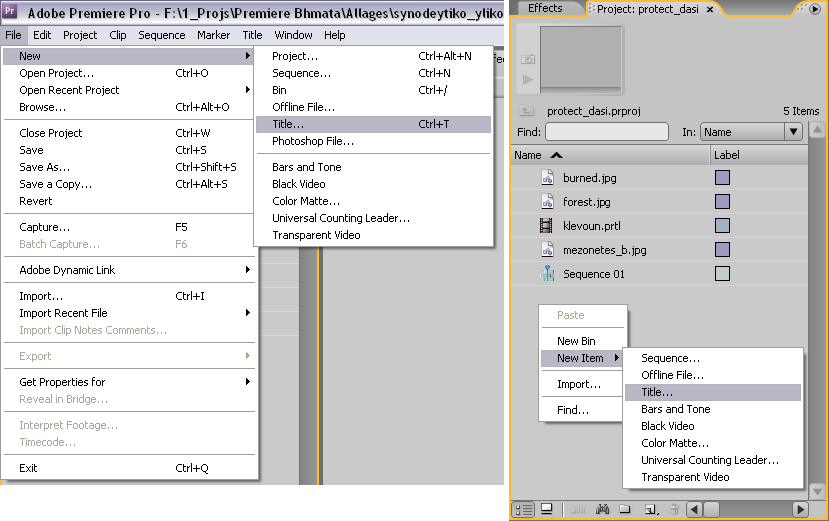Expand Open Recent Project submenu

click(x=247, y=89)
